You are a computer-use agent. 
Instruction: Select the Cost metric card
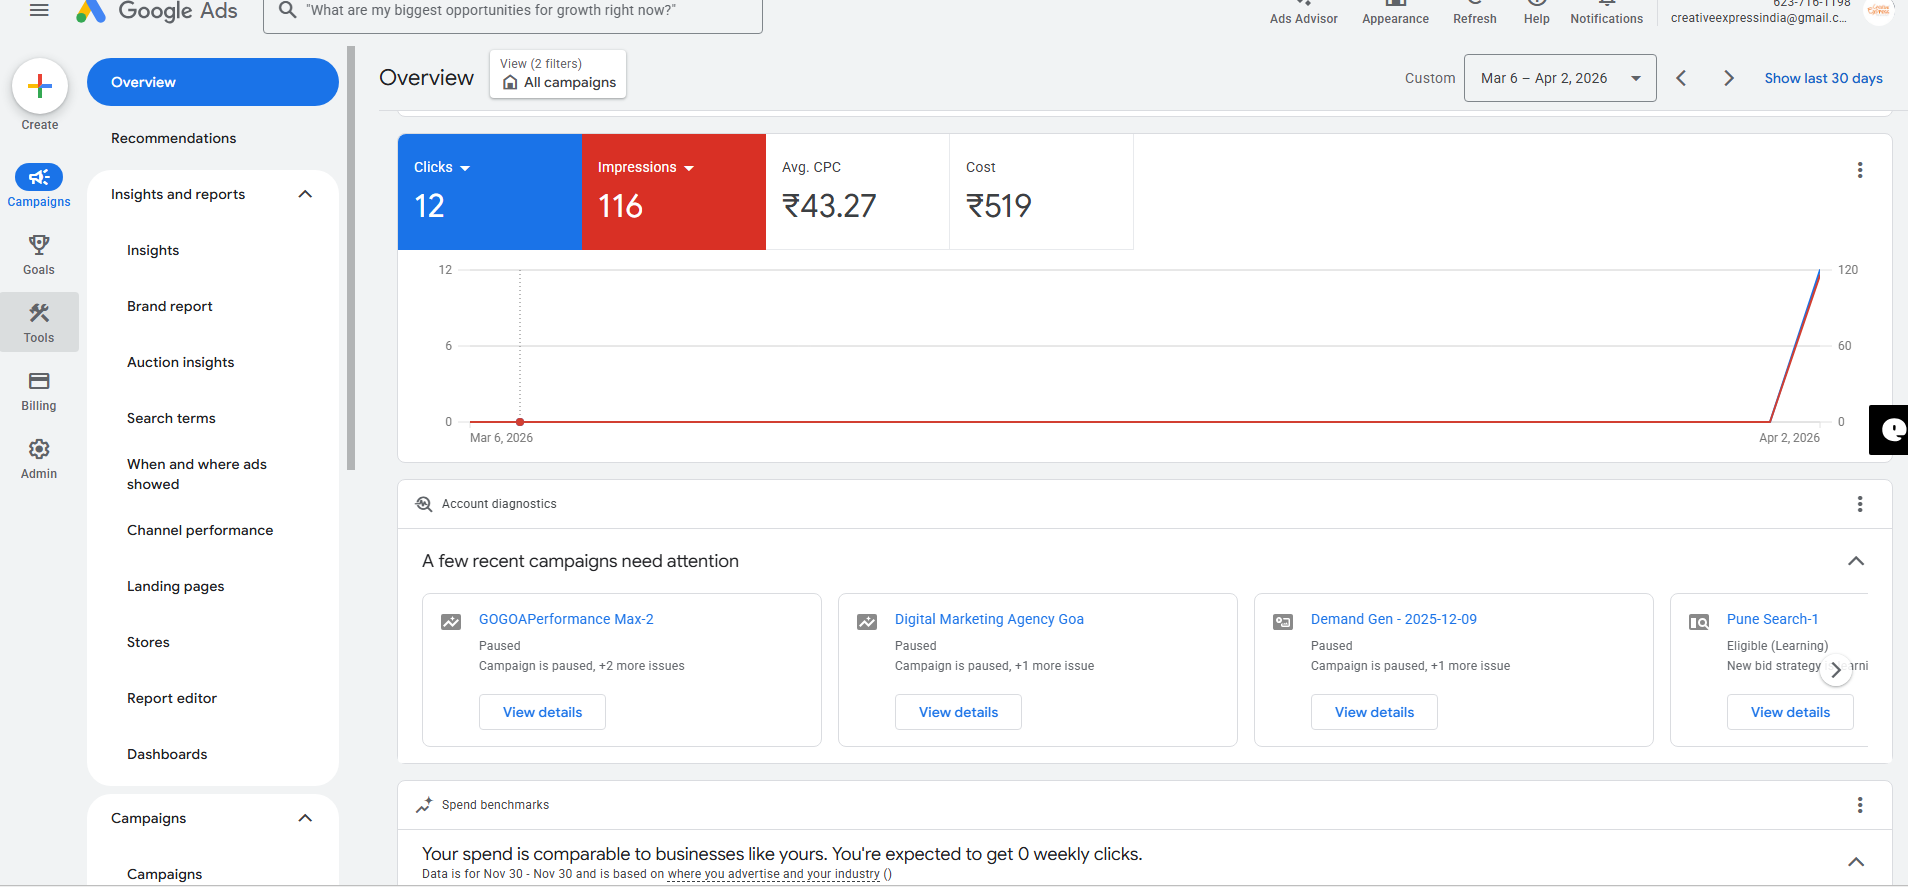tap(1042, 192)
